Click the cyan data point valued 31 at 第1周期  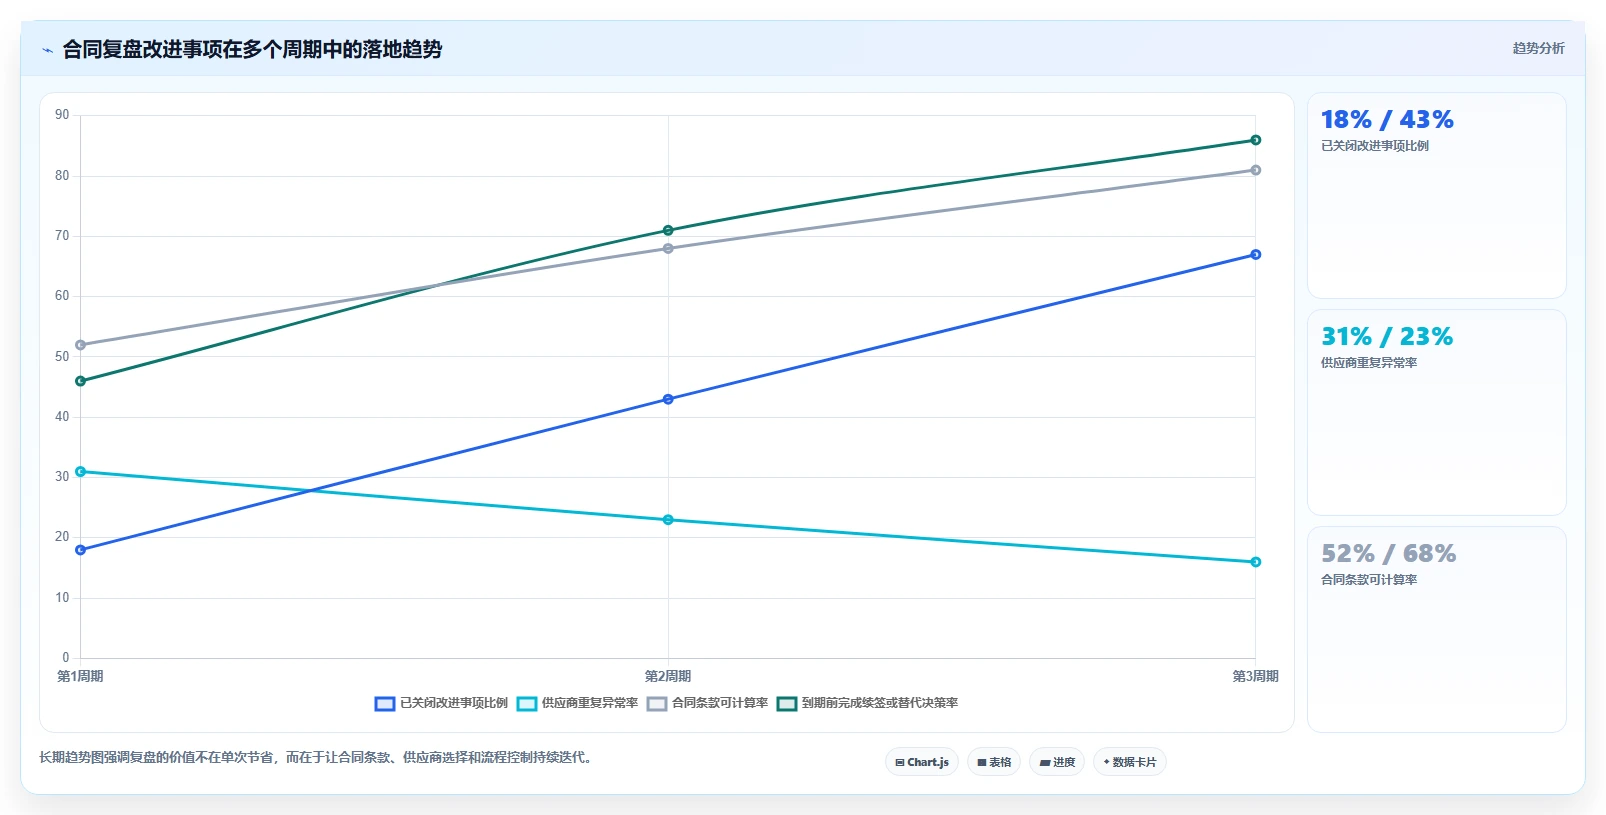tap(81, 471)
